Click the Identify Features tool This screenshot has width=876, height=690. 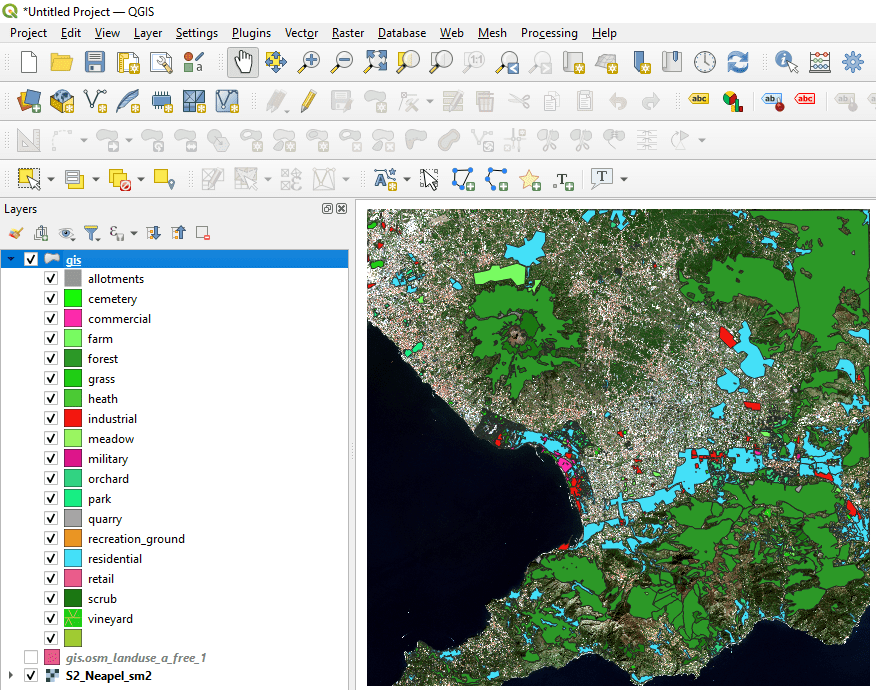click(786, 62)
